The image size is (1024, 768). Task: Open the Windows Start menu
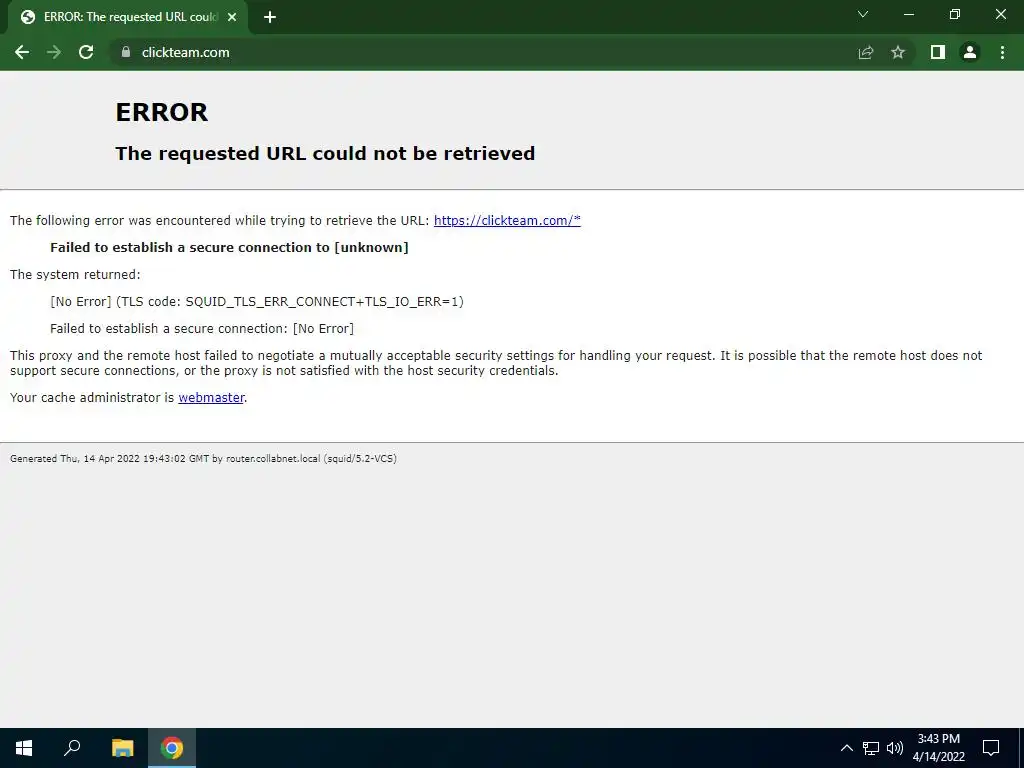pos(24,748)
